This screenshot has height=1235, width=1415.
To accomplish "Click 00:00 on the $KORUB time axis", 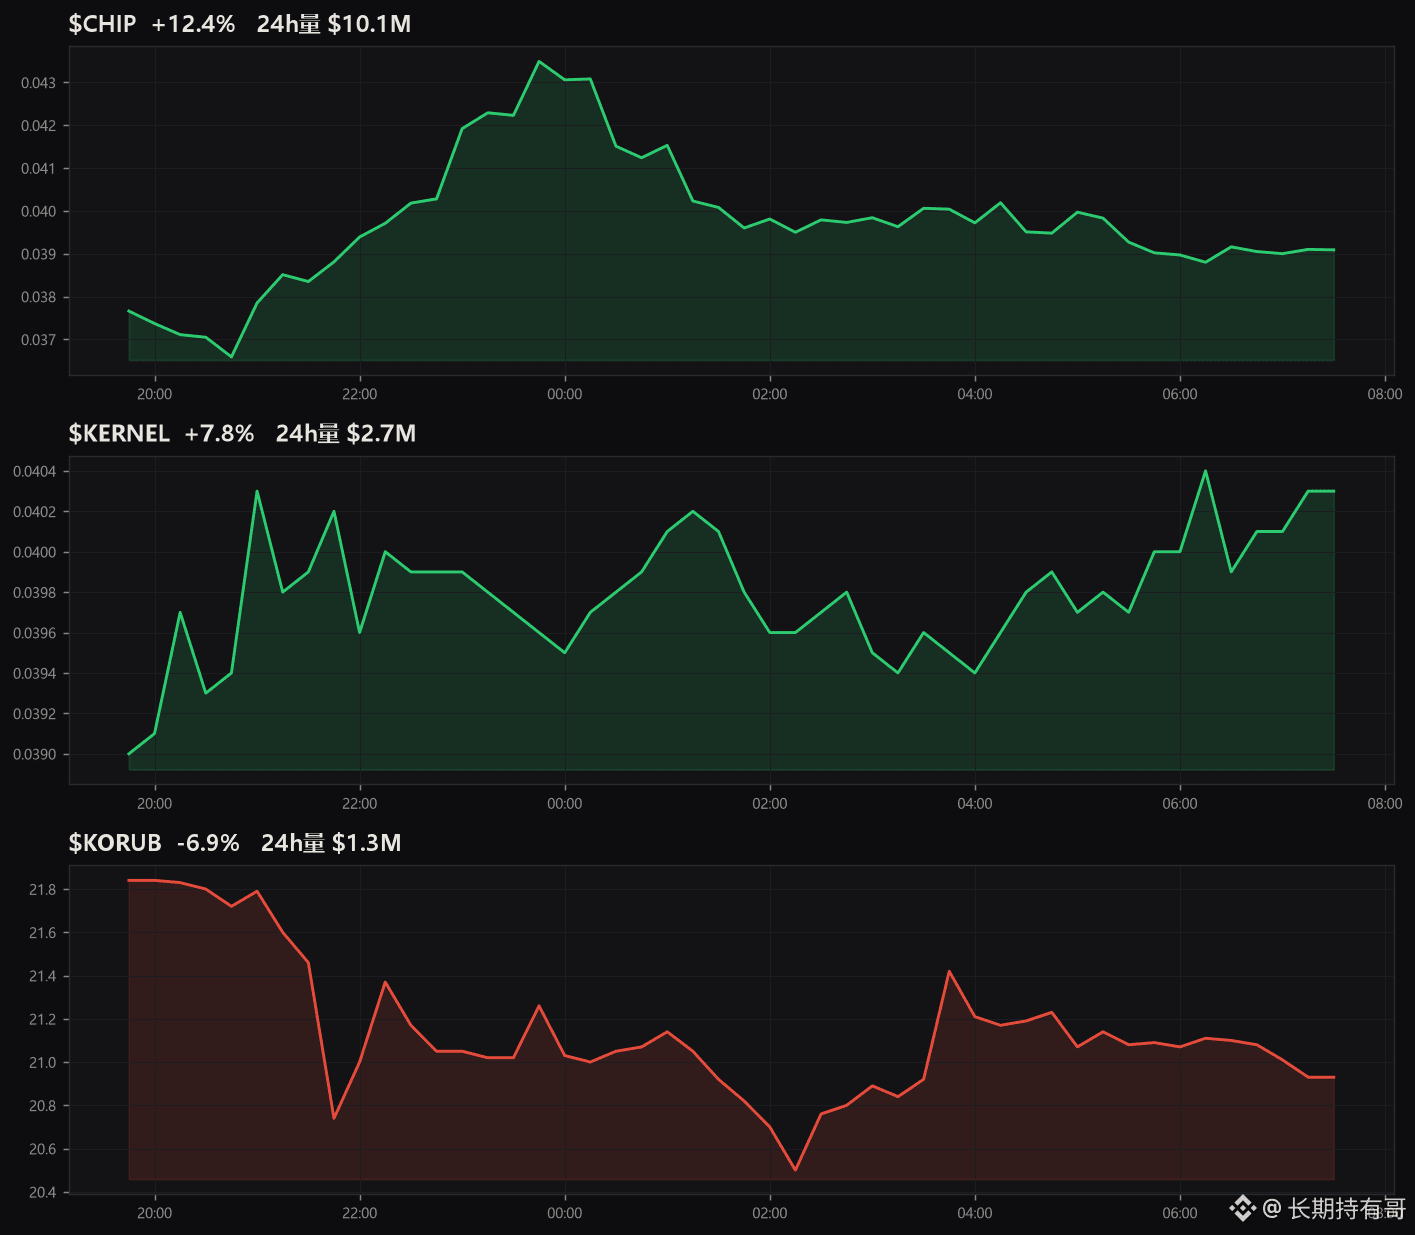I will (565, 1213).
